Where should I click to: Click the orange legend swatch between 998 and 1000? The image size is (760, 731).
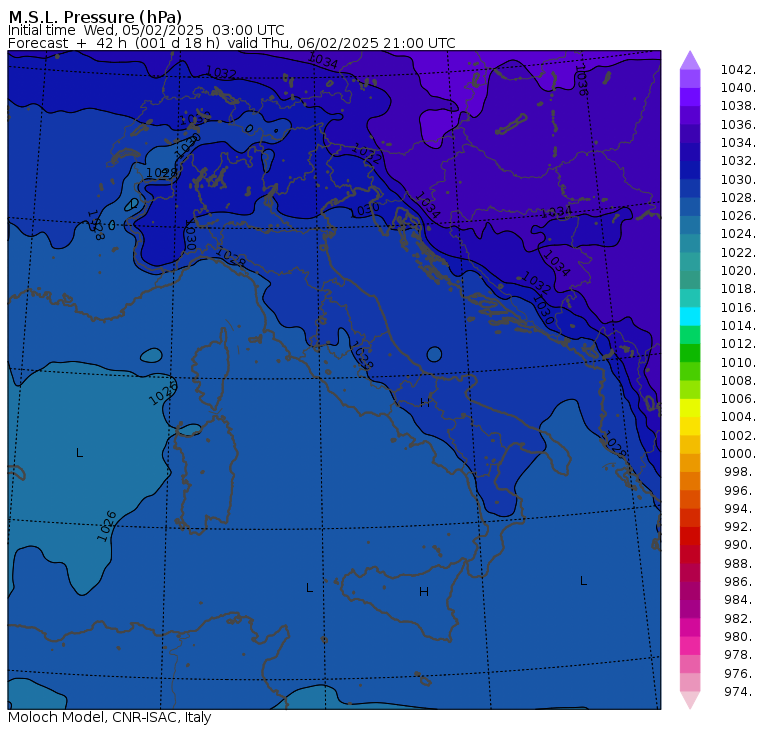[690, 462]
